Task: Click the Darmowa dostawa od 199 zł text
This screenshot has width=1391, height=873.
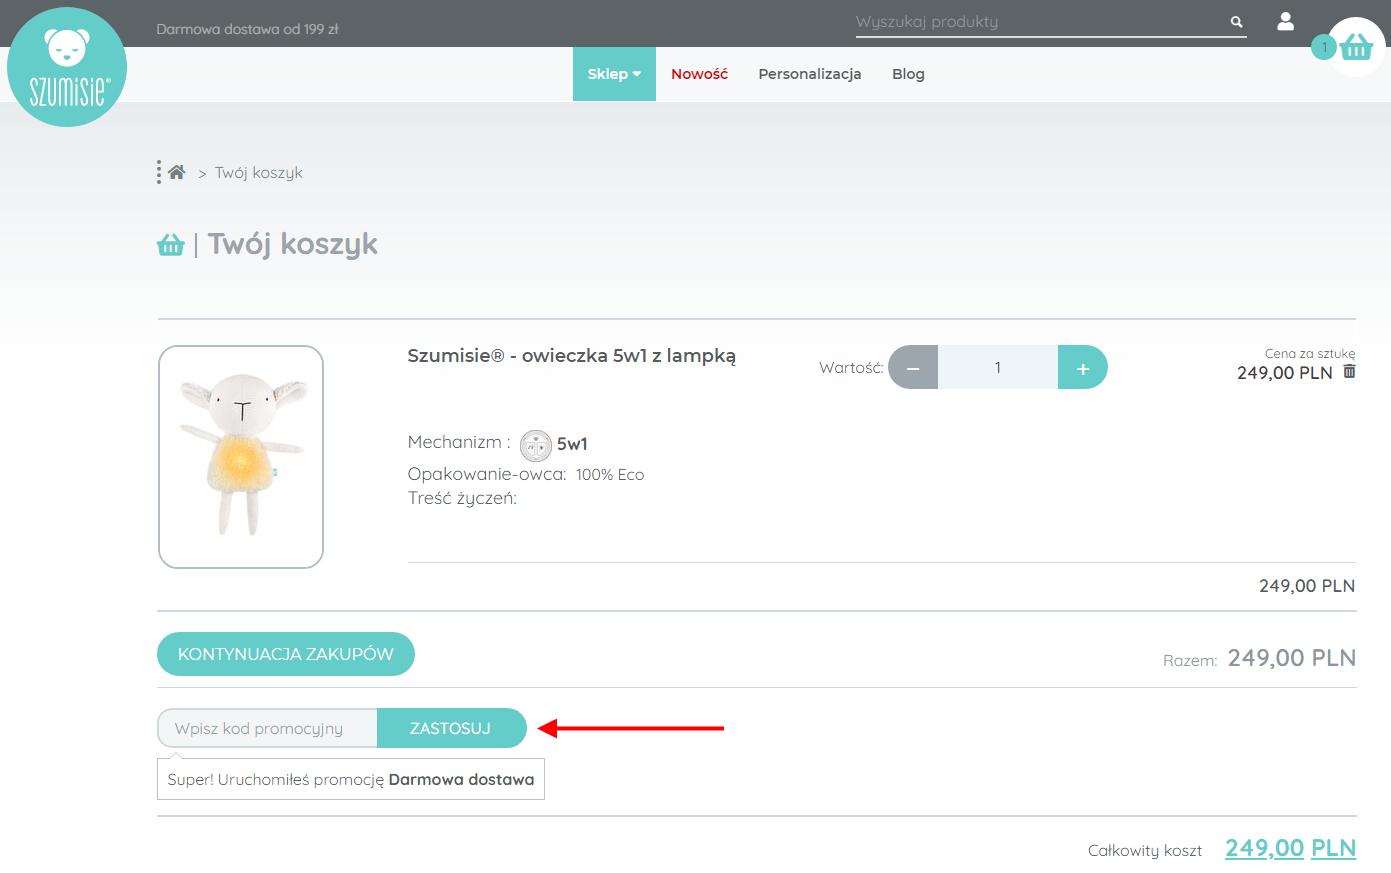Action: (x=247, y=29)
